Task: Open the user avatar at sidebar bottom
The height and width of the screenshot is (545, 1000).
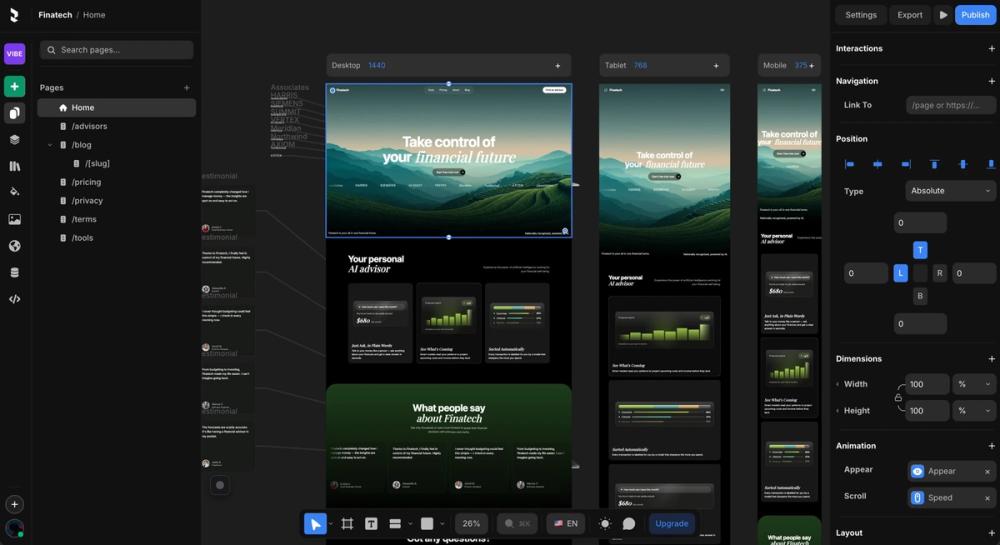Action: pos(15,528)
